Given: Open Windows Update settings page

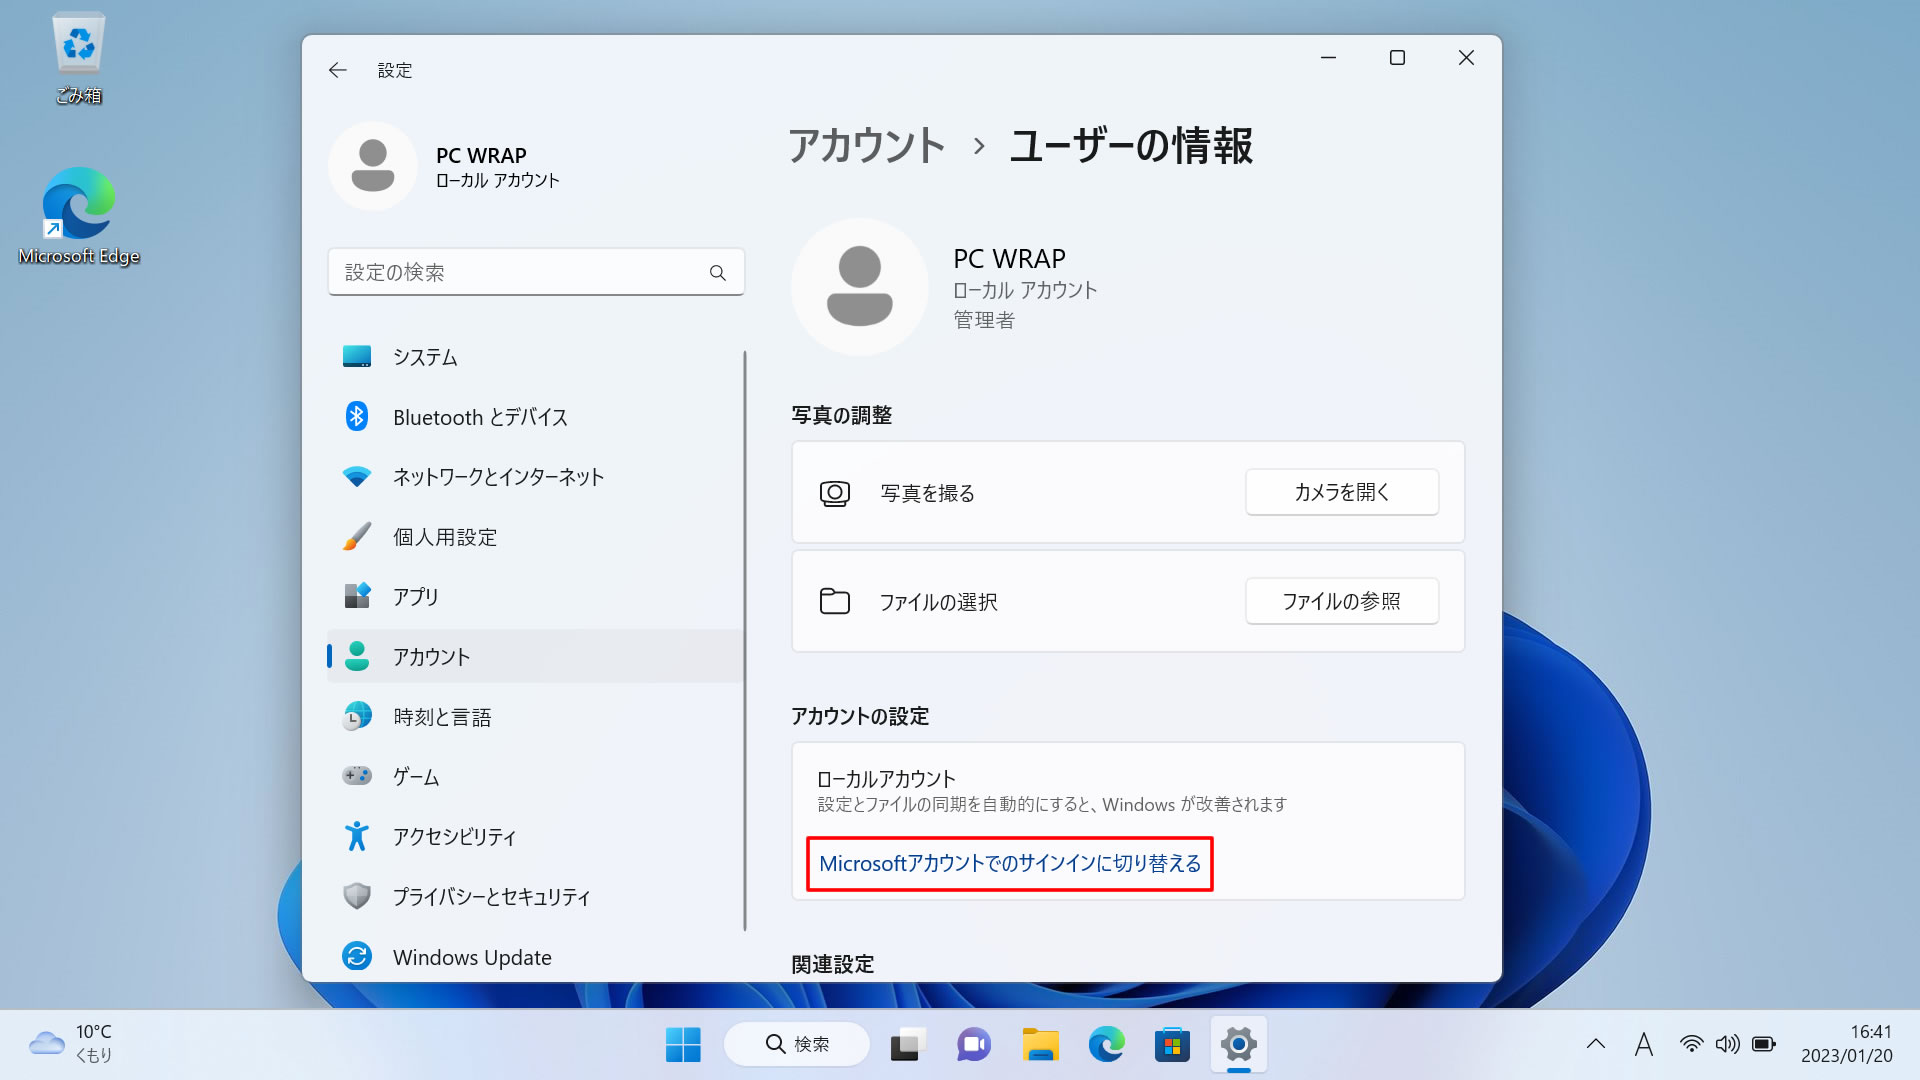Looking at the screenshot, I should [x=535, y=957].
